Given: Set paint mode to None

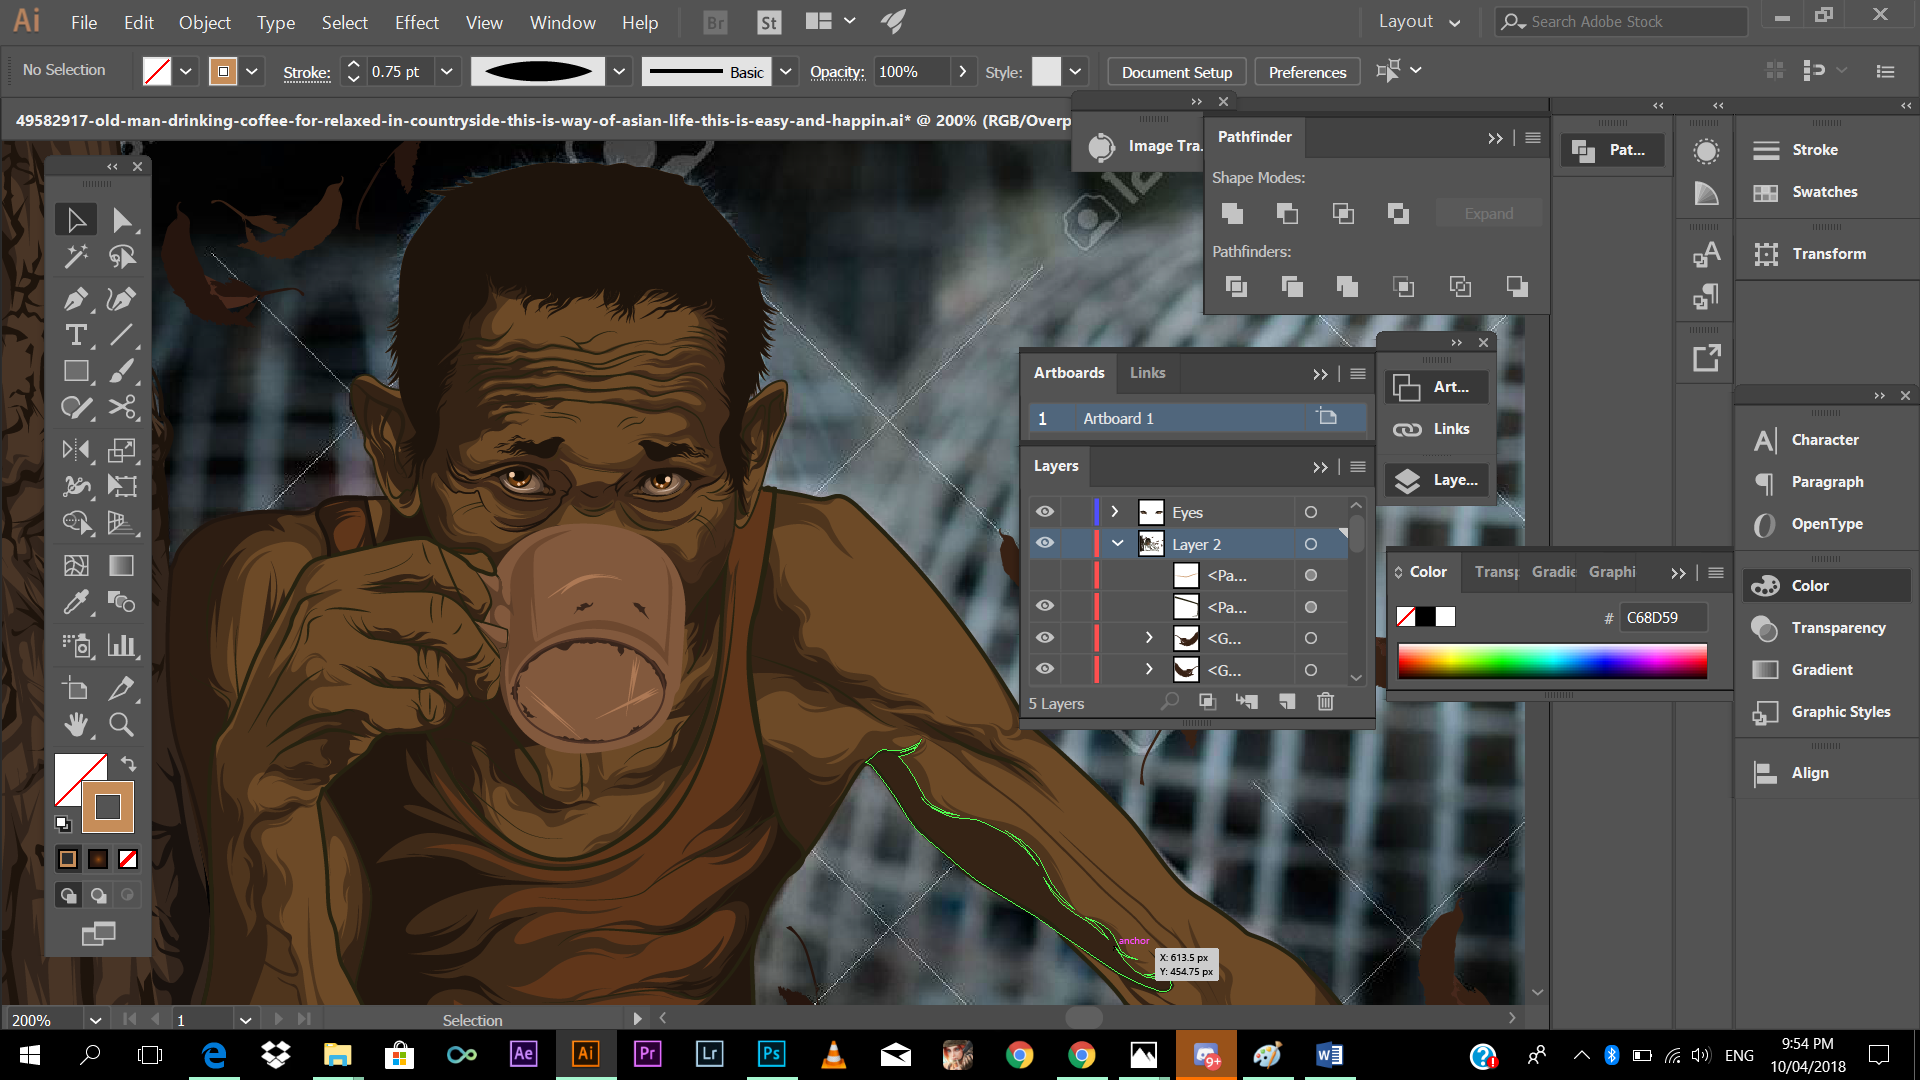Looking at the screenshot, I should (128, 859).
